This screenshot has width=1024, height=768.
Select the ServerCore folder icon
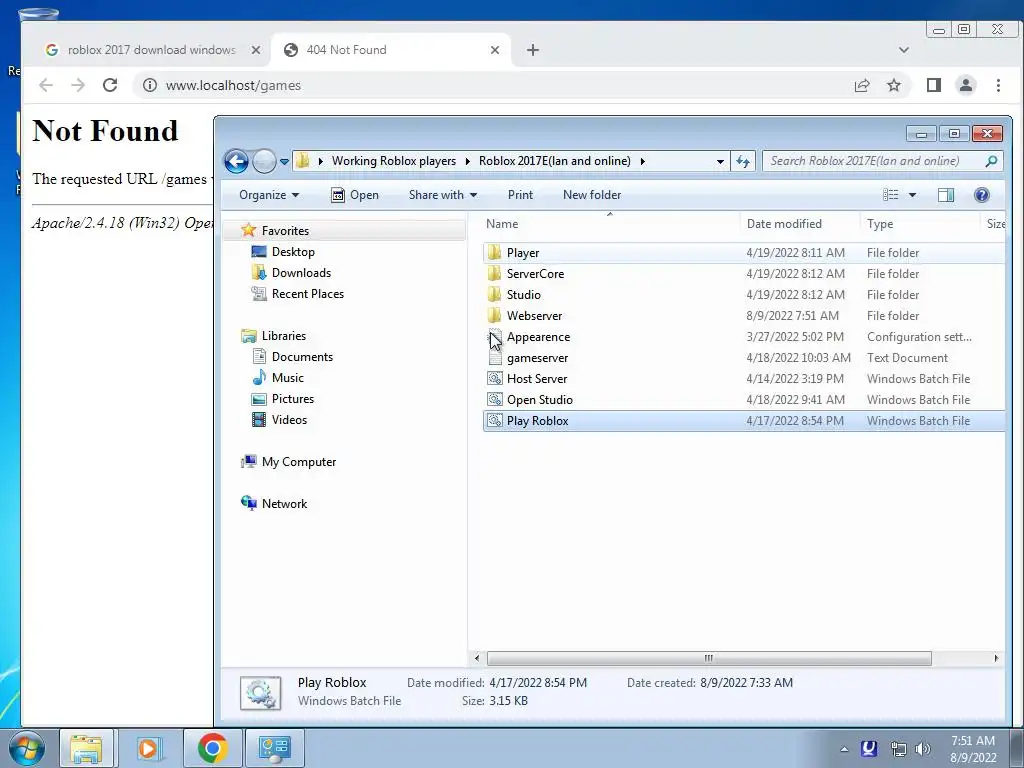[494, 274]
